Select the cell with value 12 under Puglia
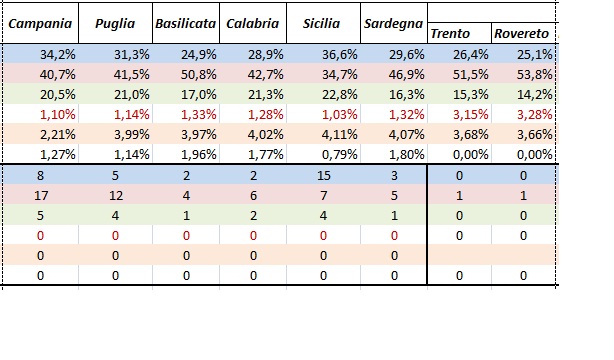Viewport: 614px width, 360px height. click(x=116, y=195)
